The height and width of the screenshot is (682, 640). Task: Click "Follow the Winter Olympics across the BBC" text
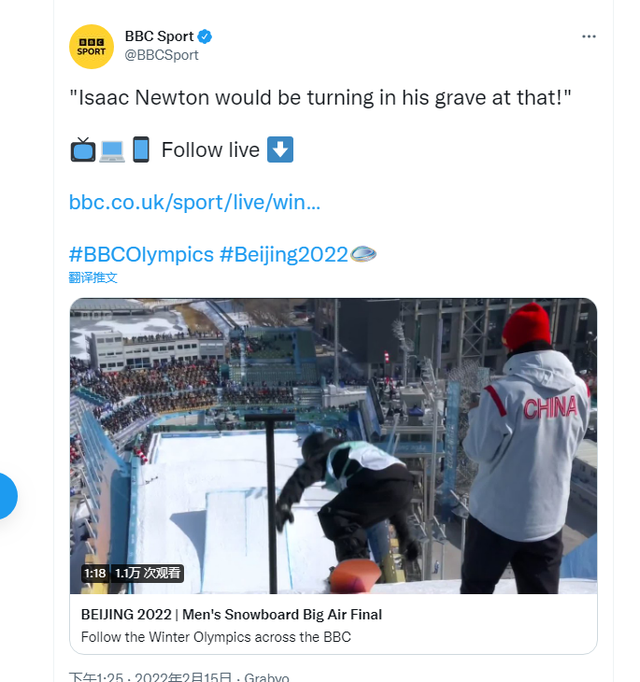tap(216, 637)
